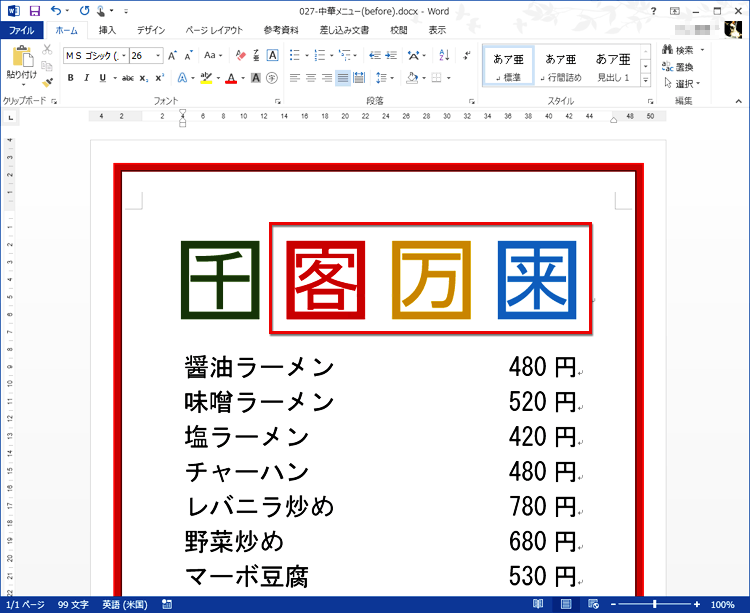This screenshot has width=750, height=613.
Task: Show paragraph formatting marks
Action: pyautogui.click(x=466, y=55)
